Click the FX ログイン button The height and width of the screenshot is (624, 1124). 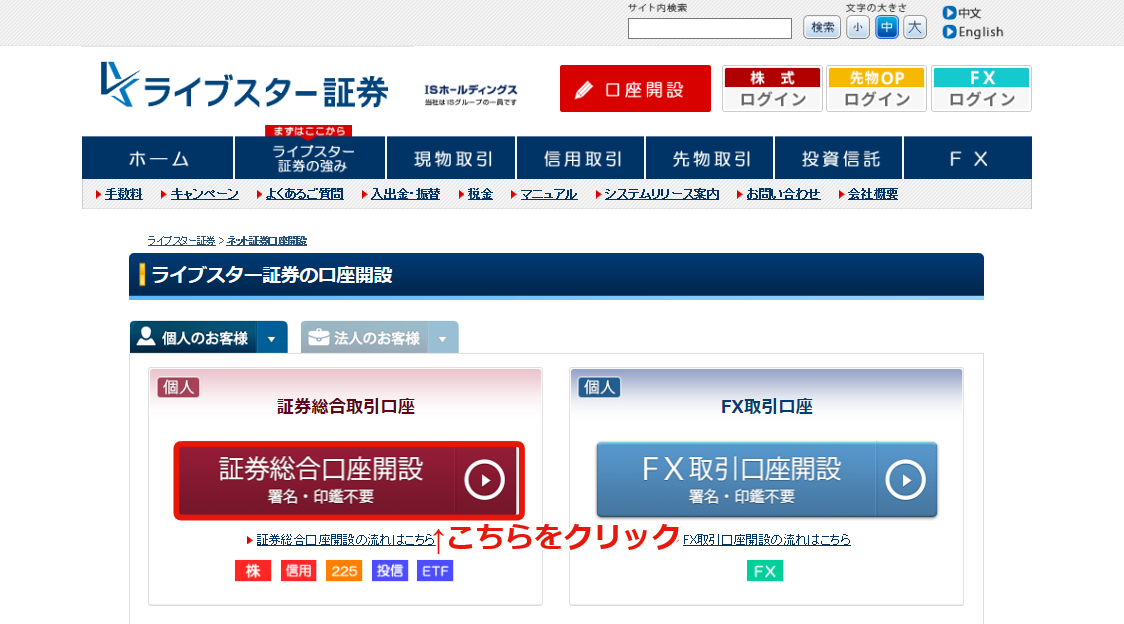click(981, 88)
